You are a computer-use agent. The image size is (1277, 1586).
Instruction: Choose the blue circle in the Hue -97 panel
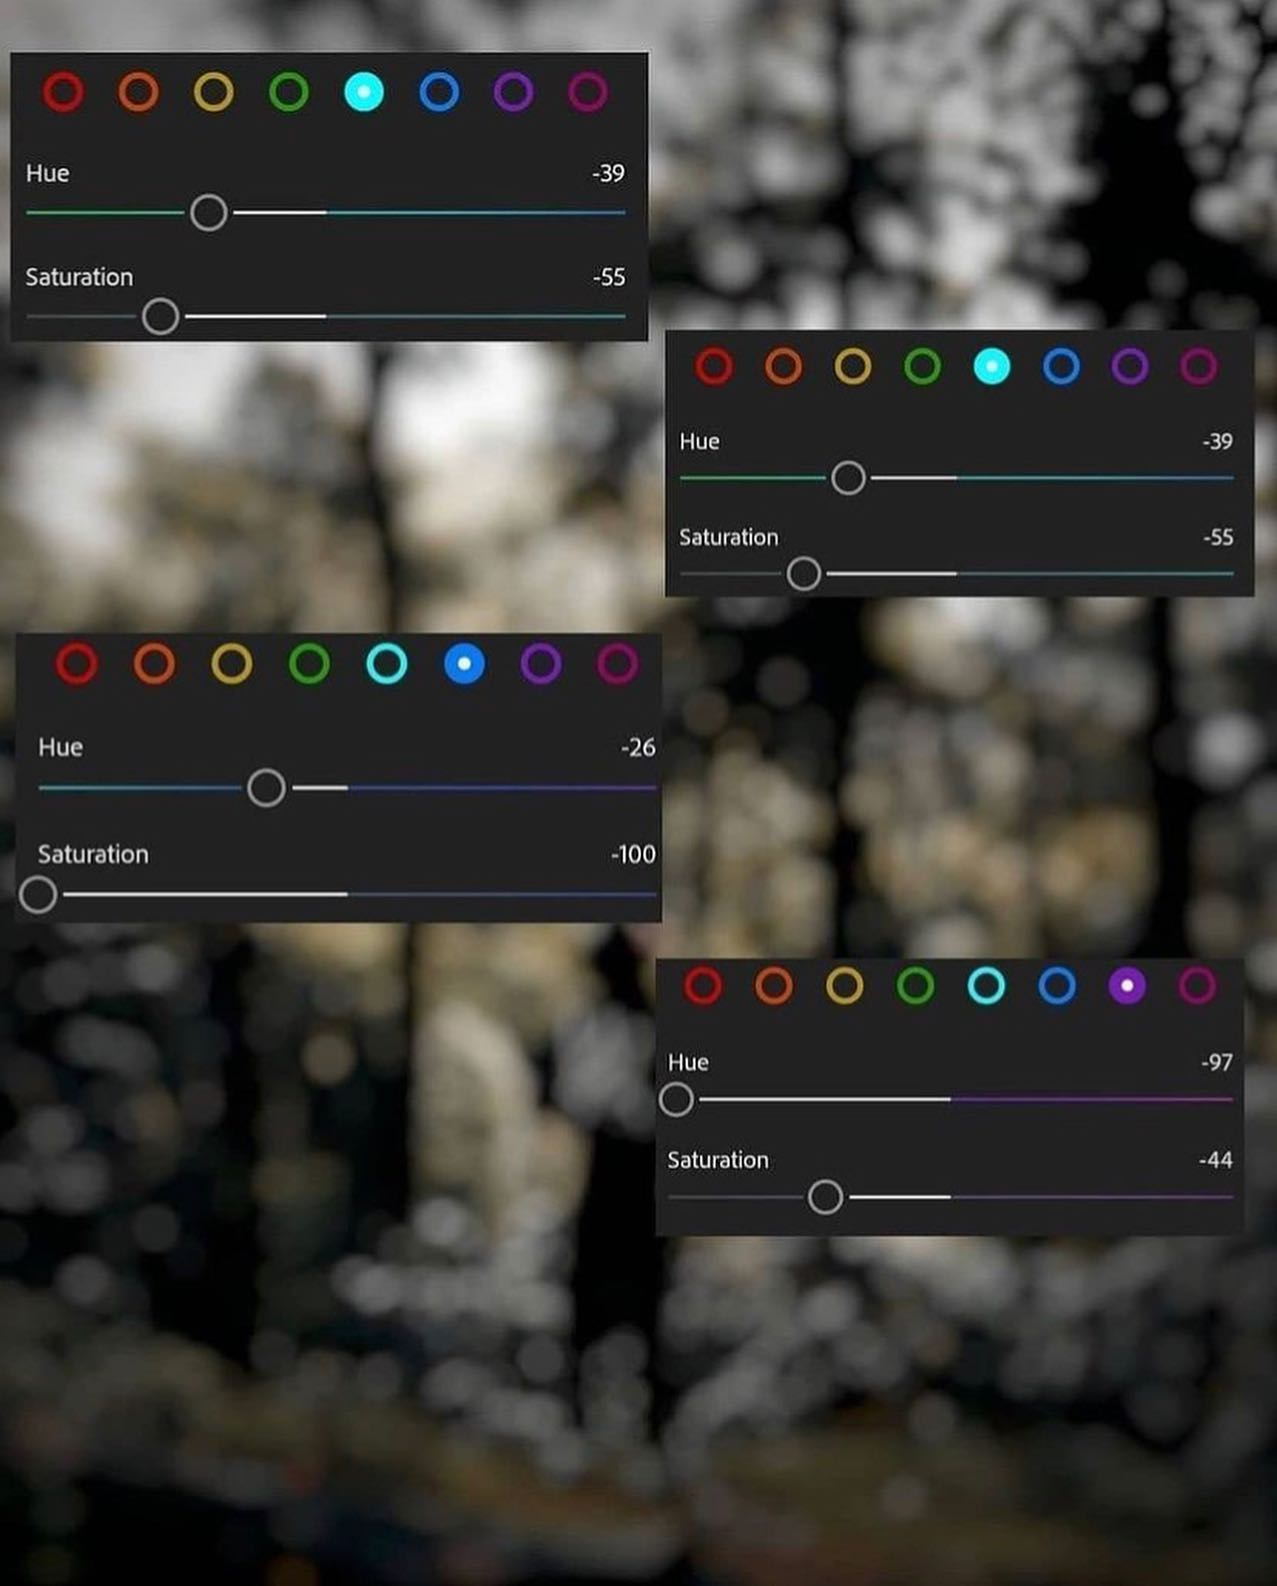point(1057,986)
